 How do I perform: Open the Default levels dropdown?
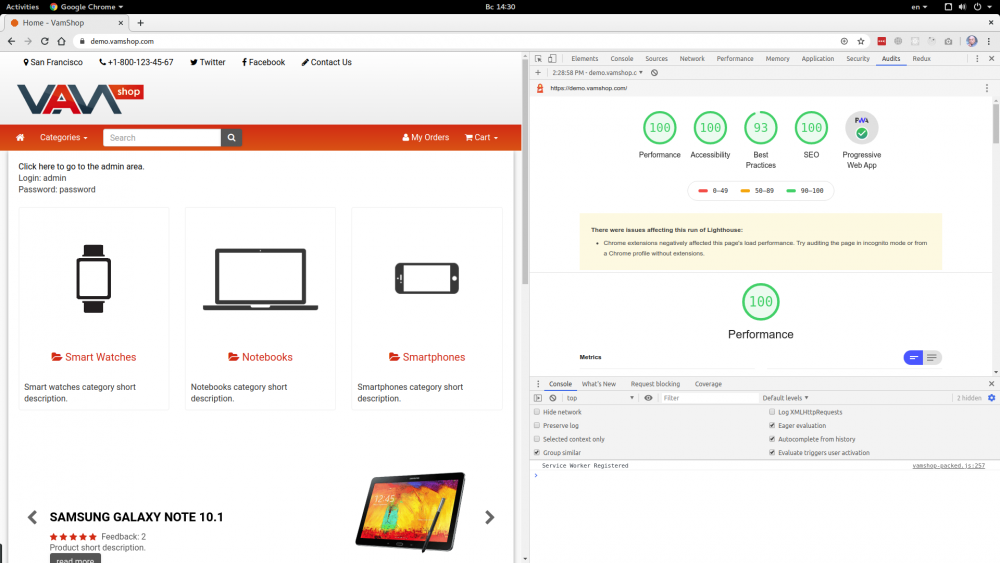(x=785, y=398)
